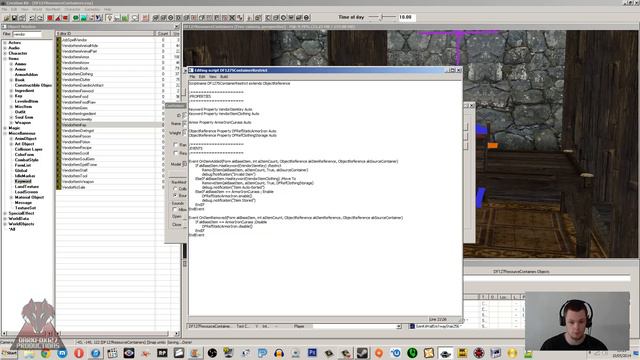The height and width of the screenshot is (360, 640).
Task: Click the open-file folder icon in toolbar
Action: pos(6,18)
